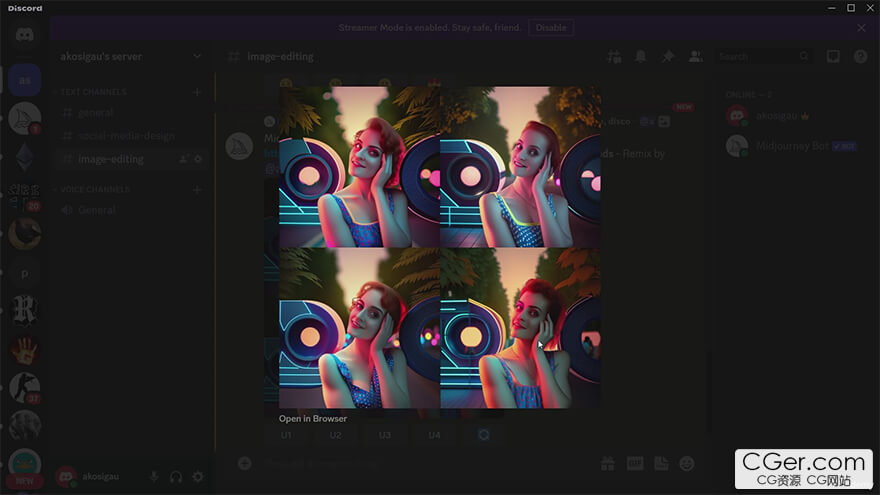Open the 'p' letter server icon
Screen dimensions: 880x495
(24, 274)
